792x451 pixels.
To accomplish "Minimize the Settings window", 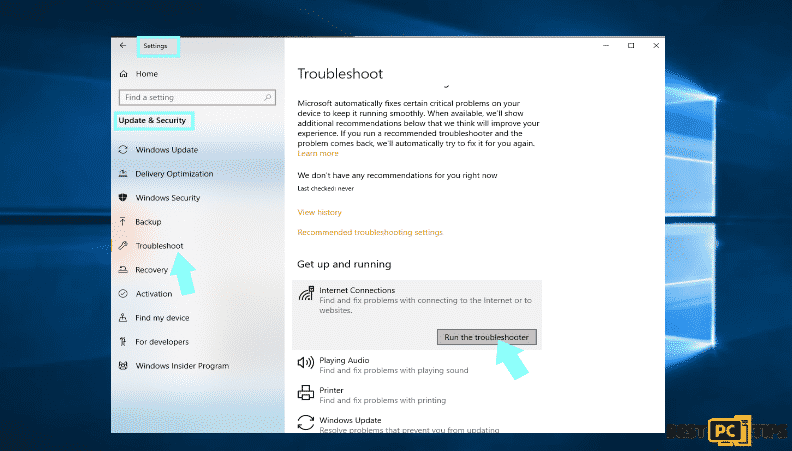I will point(606,45).
